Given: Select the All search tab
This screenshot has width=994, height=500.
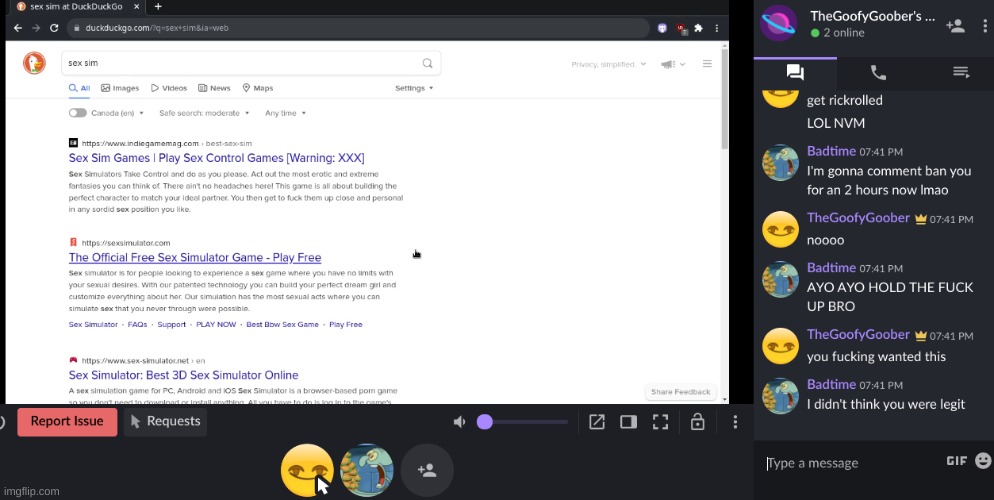Looking at the screenshot, I should (x=79, y=88).
